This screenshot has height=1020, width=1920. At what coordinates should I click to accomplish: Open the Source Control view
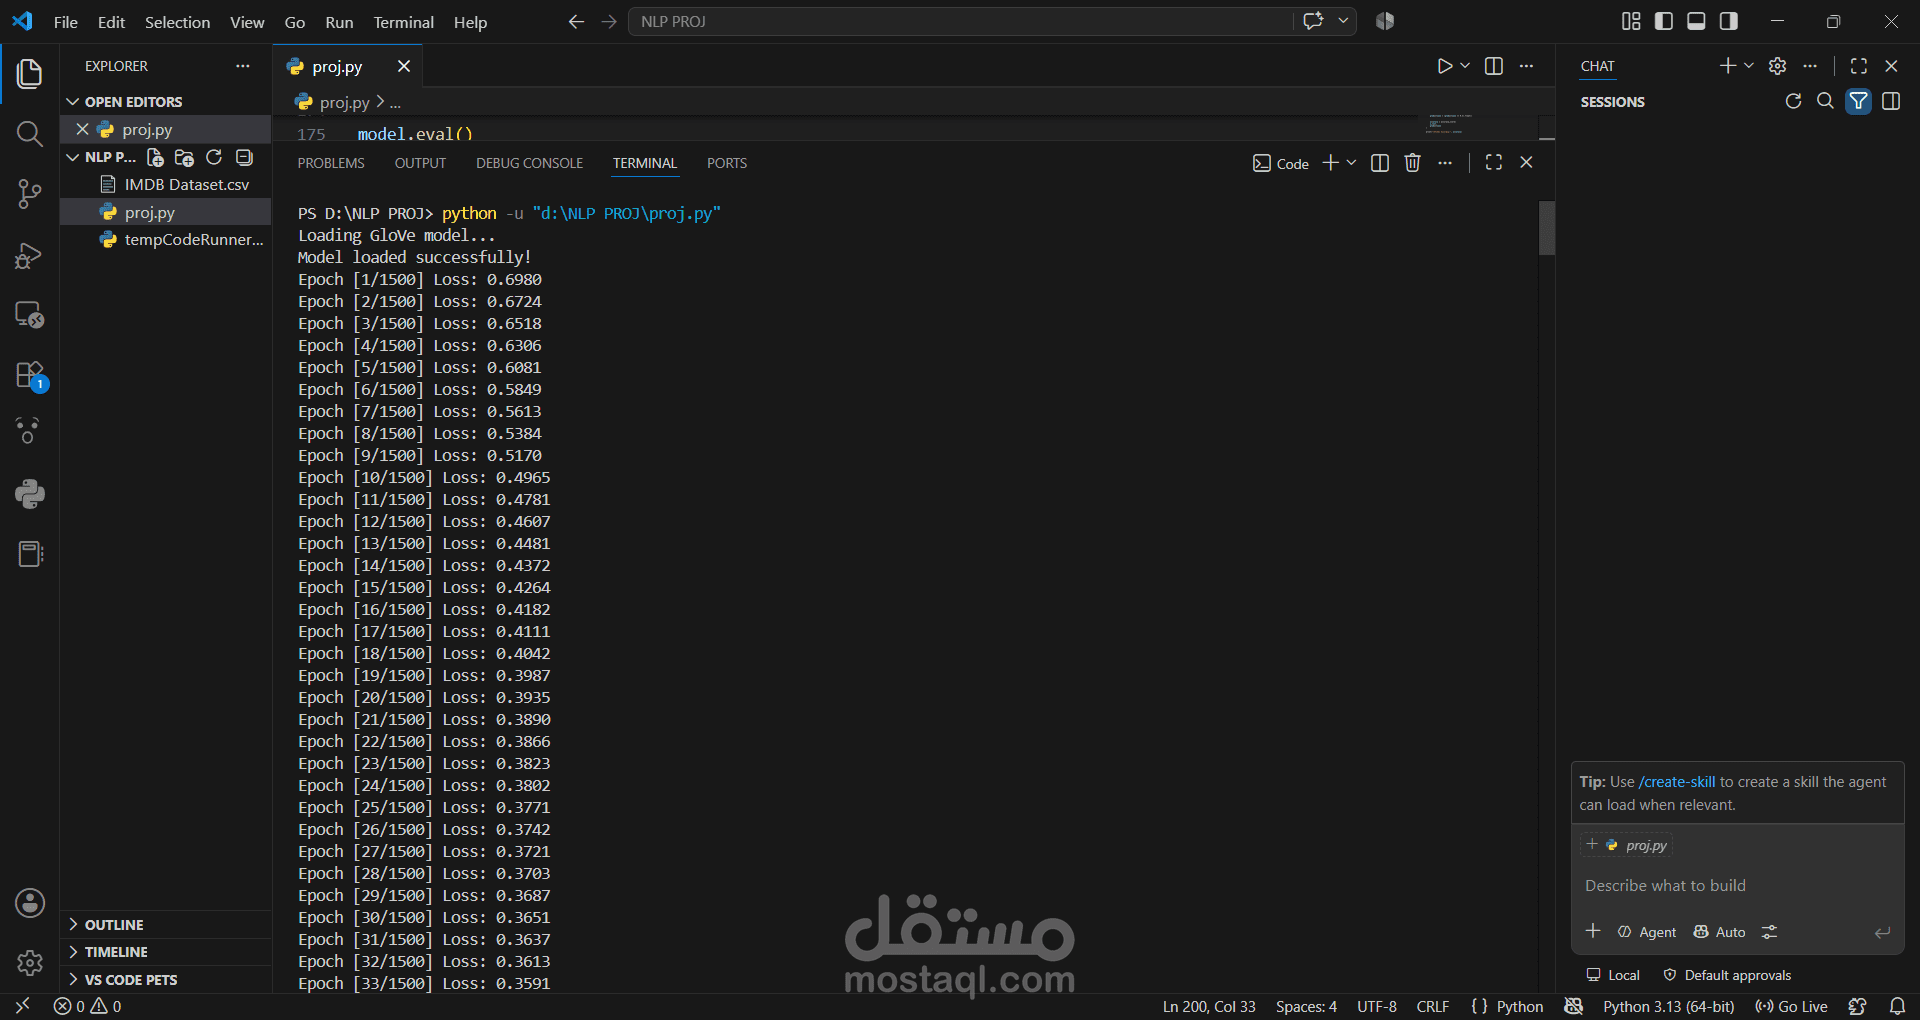click(x=30, y=194)
